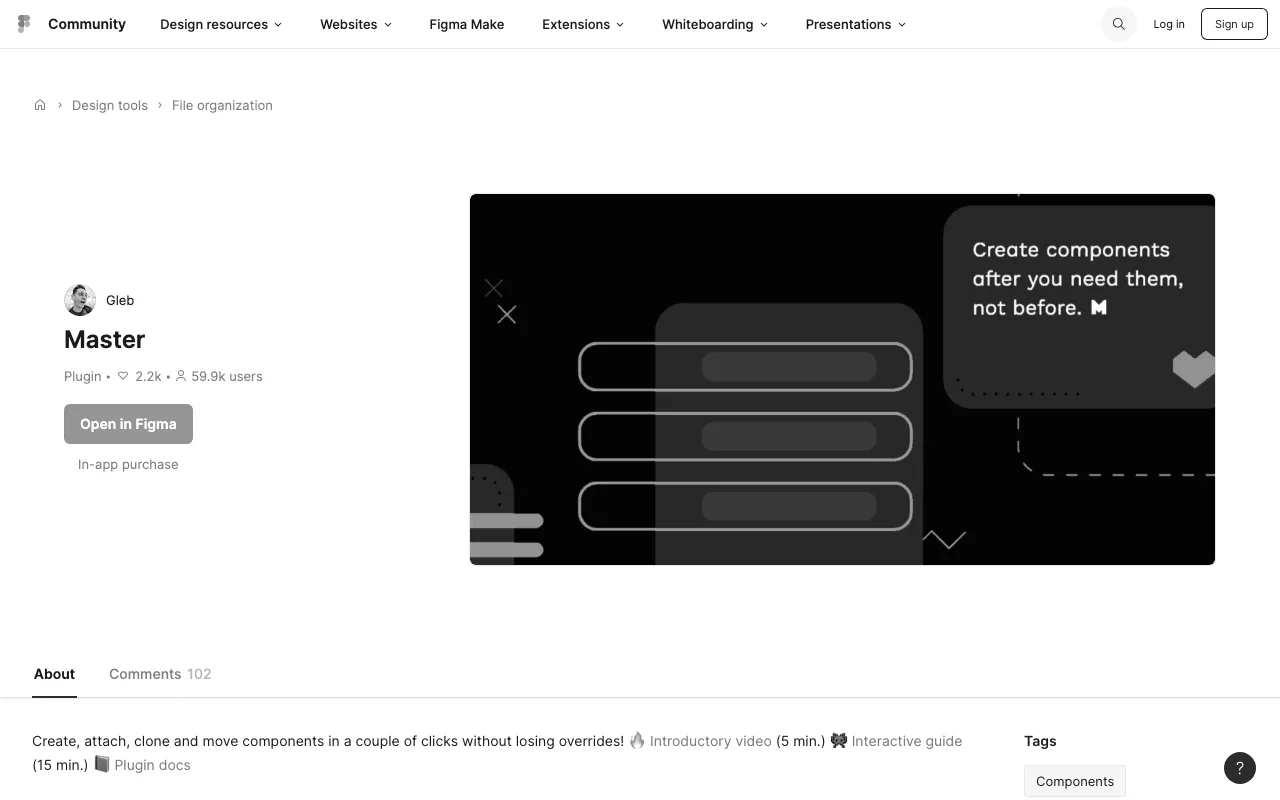Click the 59.9k users text
Screen dimensions: 1280x800
tap(227, 376)
